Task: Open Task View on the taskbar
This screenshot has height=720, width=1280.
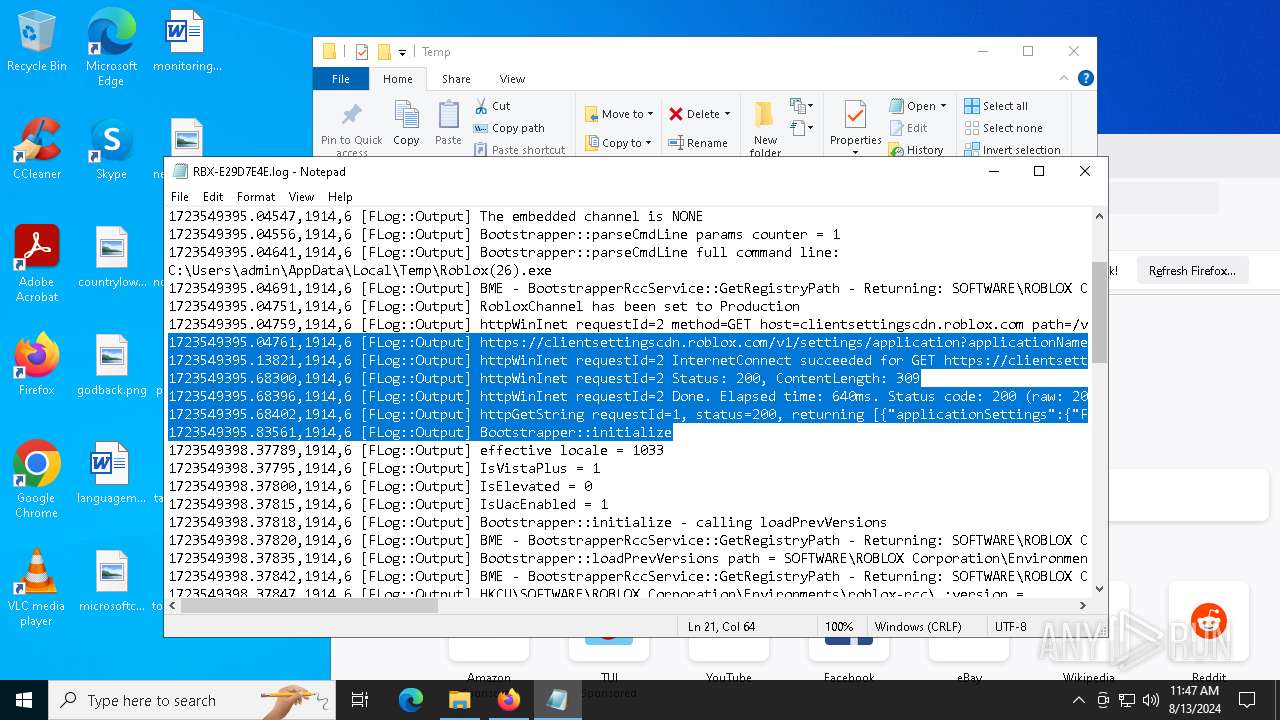Action: click(x=360, y=700)
